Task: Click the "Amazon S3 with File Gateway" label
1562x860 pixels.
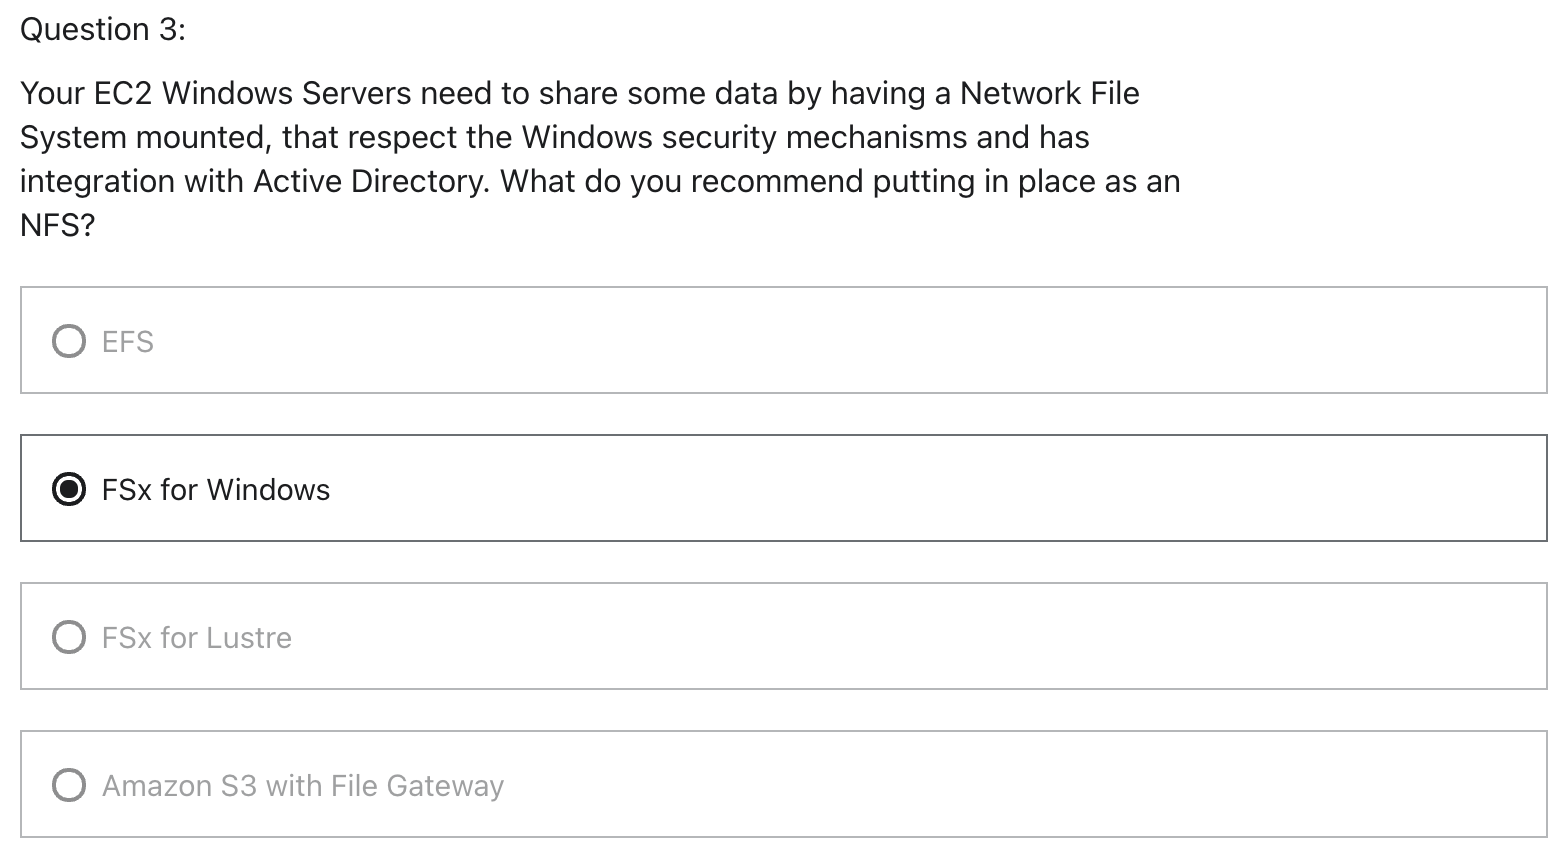Action: pyautogui.click(x=303, y=786)
